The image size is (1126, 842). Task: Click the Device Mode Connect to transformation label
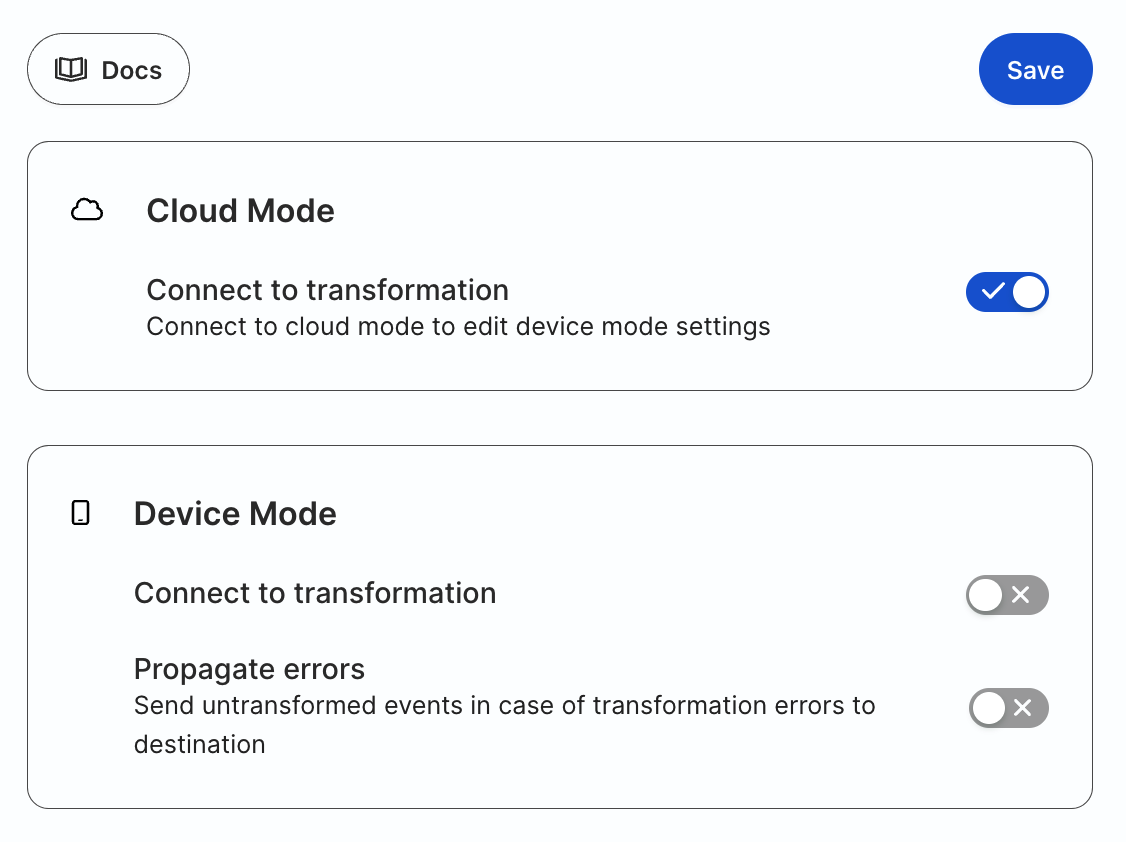(315, 593)
